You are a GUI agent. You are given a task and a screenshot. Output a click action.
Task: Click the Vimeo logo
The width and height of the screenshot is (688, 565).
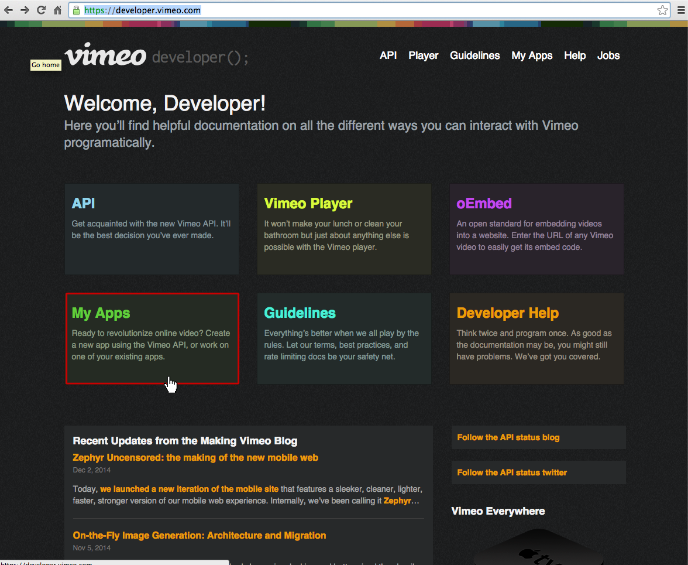click(x=105, y=55)
